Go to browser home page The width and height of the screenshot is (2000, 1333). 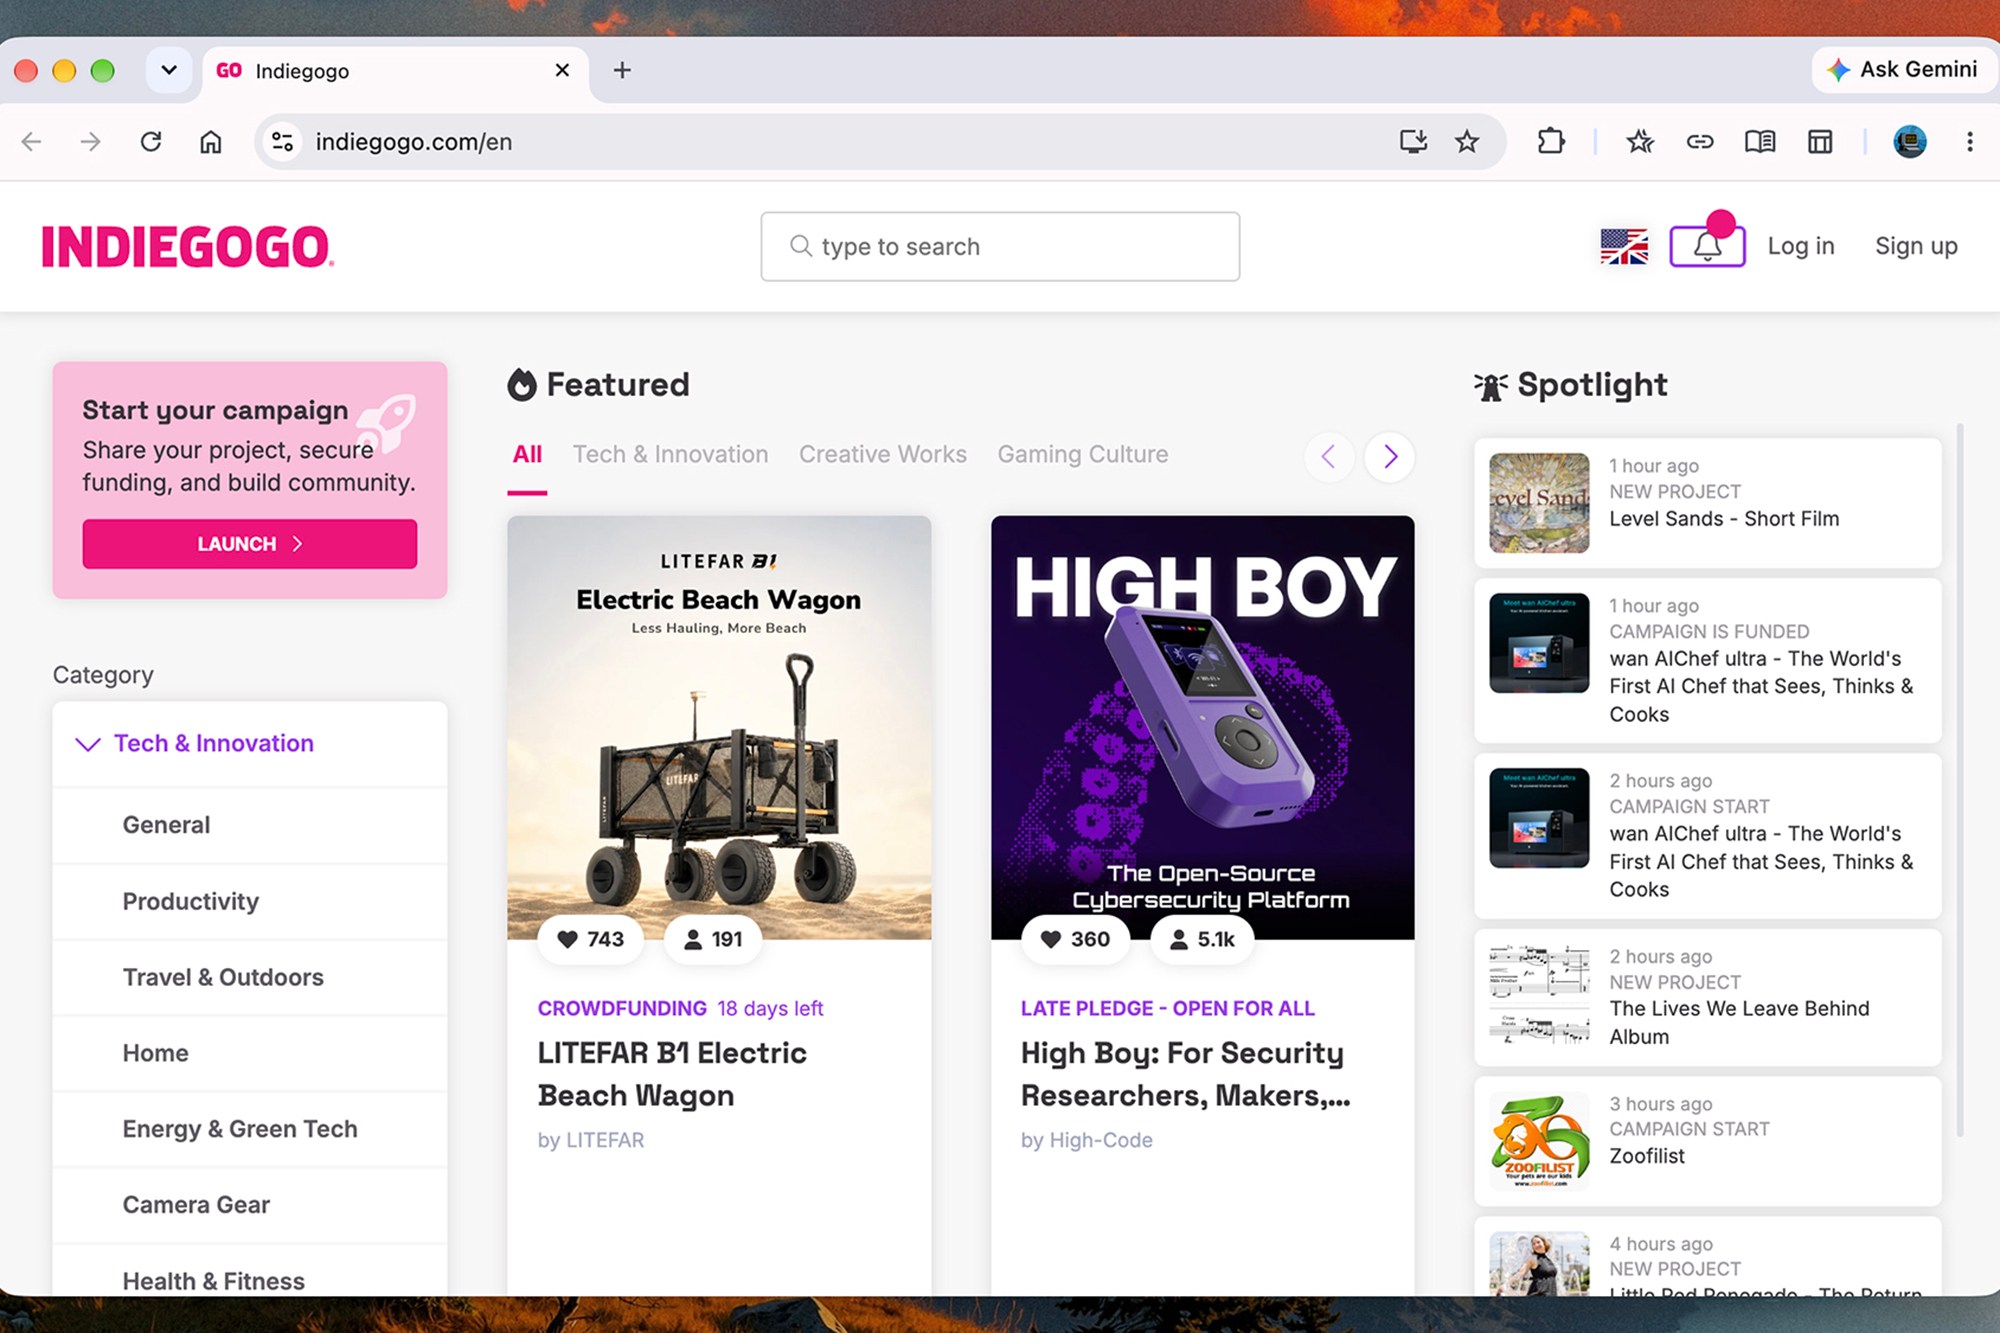pyautogui.click(x=210, y=142)
